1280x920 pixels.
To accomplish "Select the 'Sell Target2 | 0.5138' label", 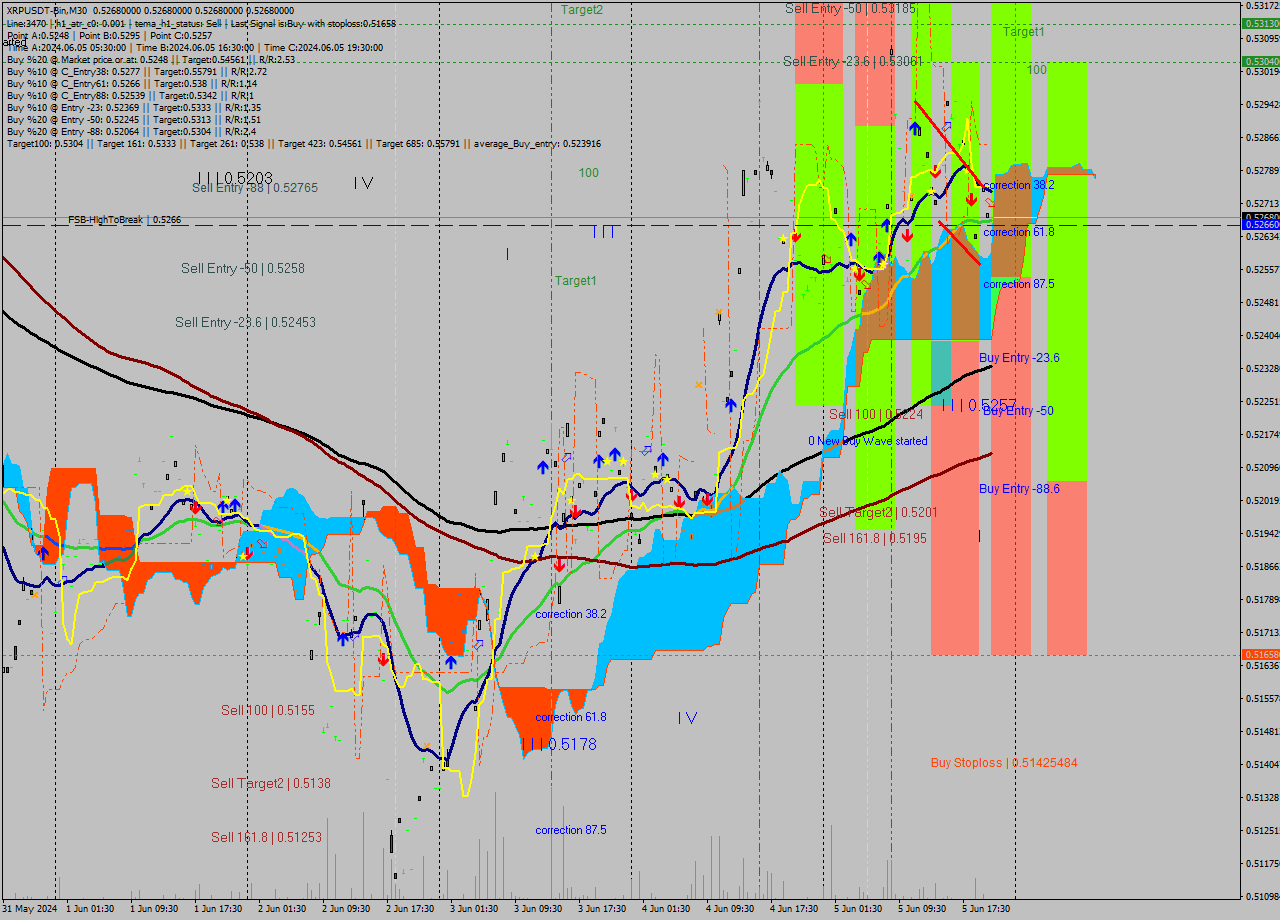I will pyautogui.click(x=271, y=783).
